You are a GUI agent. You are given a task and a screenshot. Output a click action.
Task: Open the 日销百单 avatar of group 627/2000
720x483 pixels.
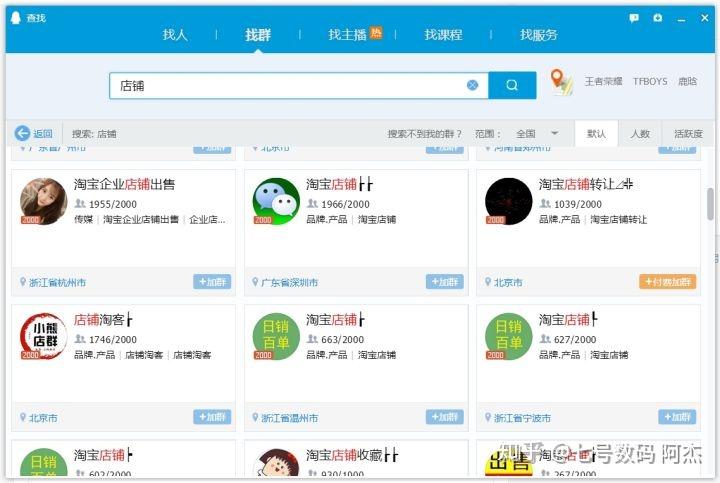(x=509, y=337)
